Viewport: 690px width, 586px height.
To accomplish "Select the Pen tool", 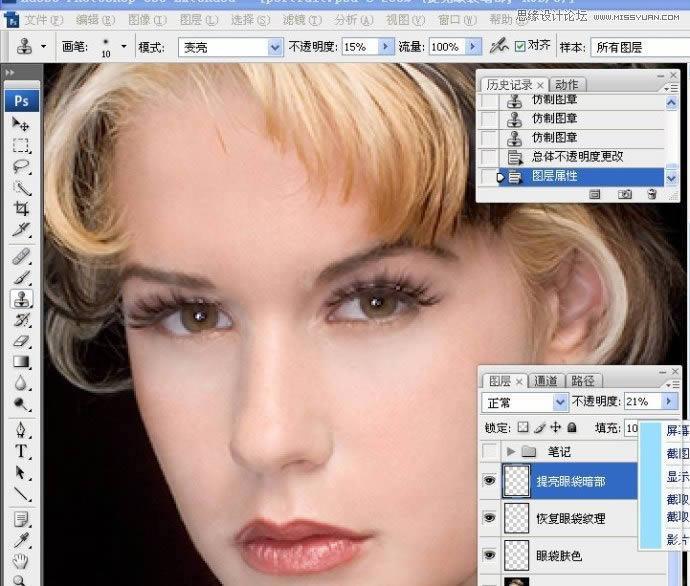I will [x=20, y=430].
